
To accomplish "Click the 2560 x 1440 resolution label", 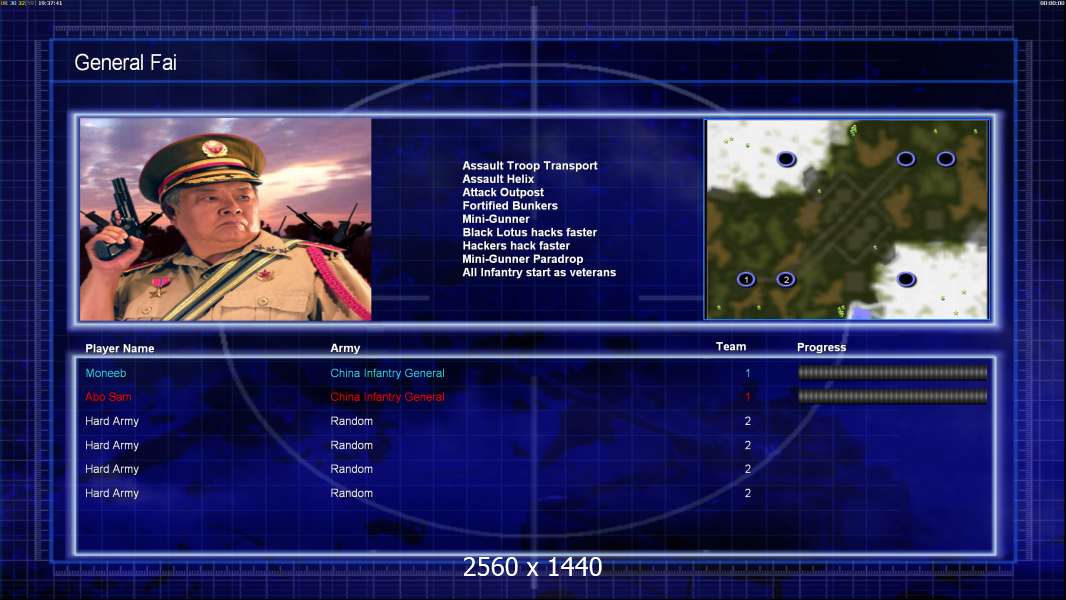I will click(x=532, y=567).
